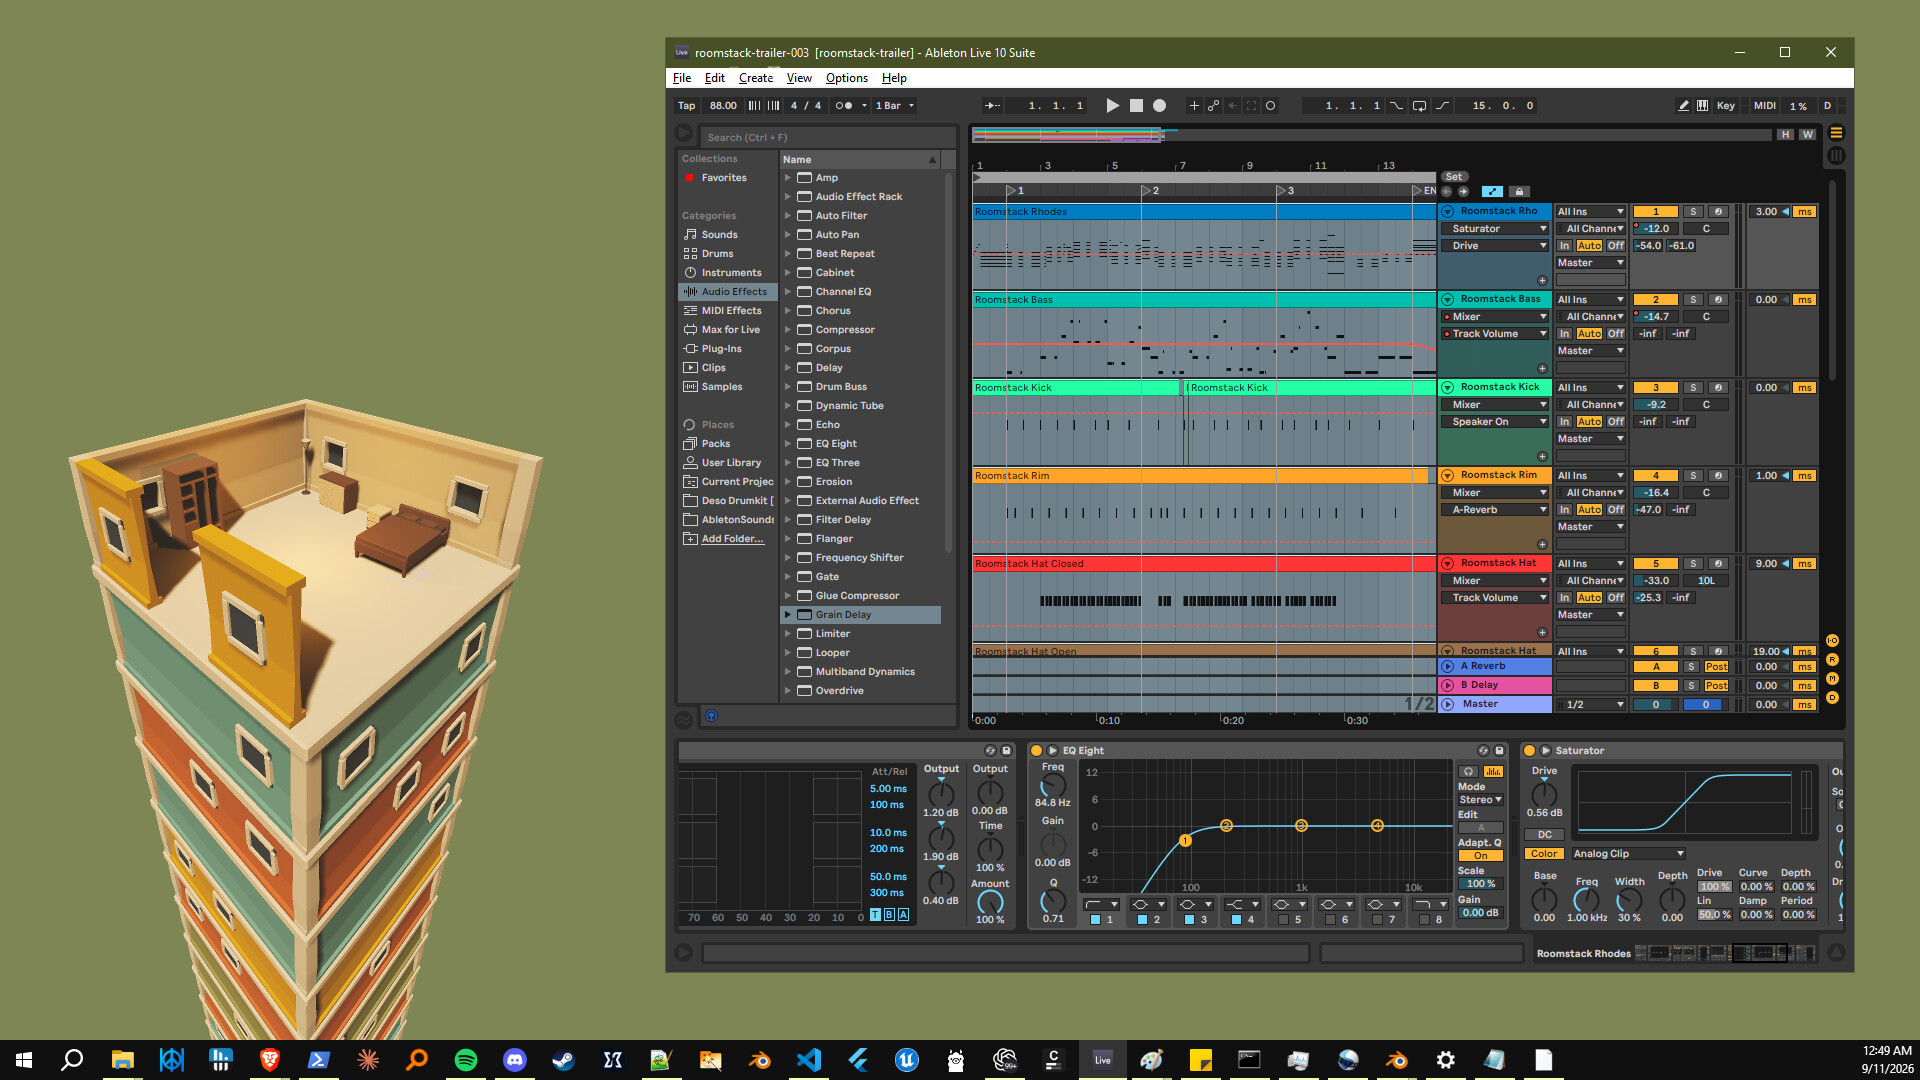Click the Session Record circle button

coord(1270,106)
